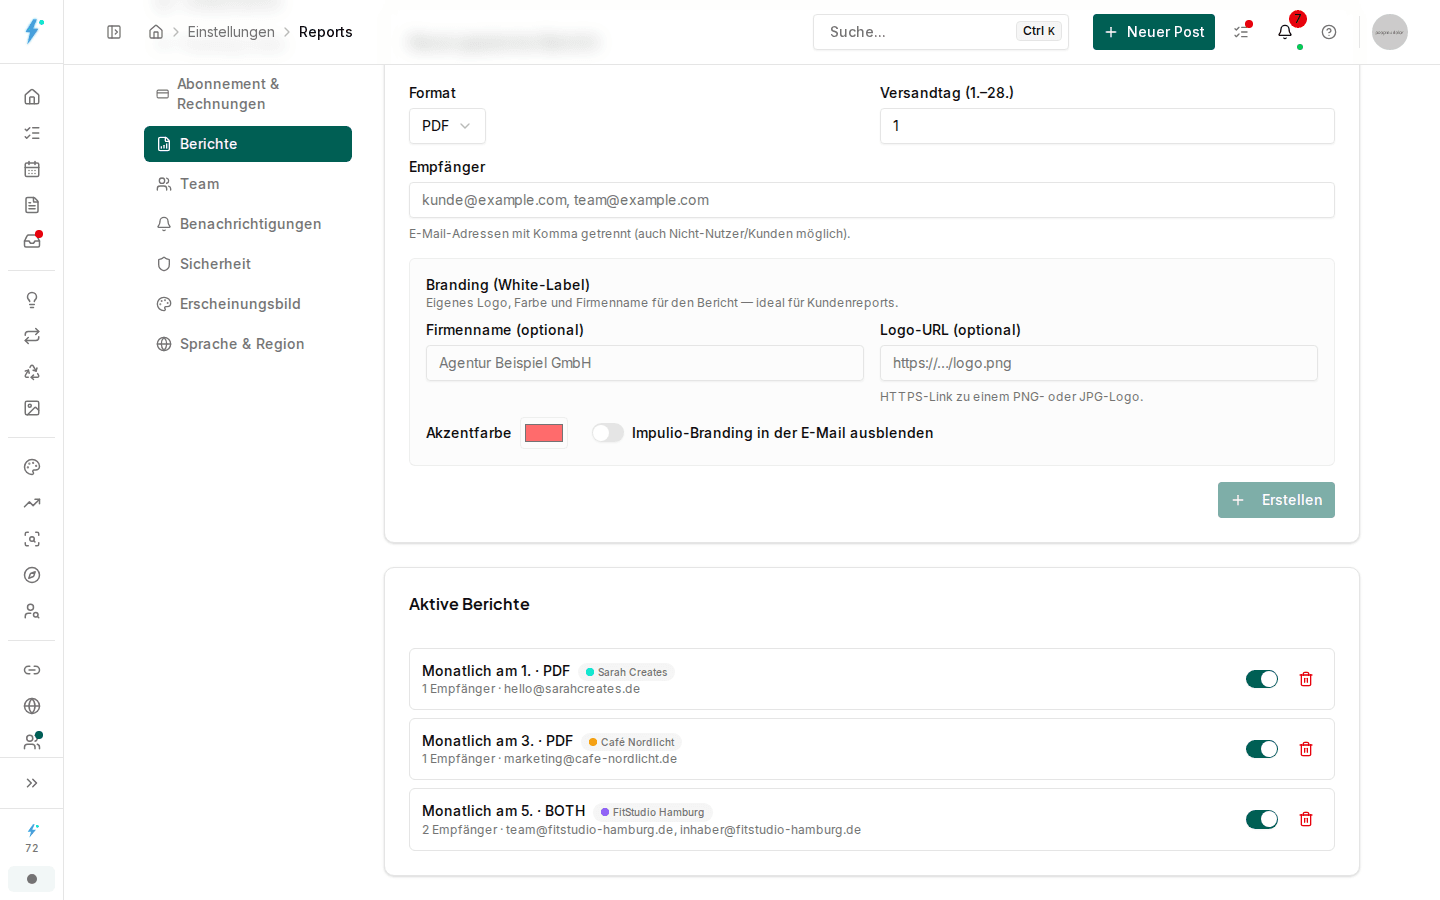This screenshot has width=1440, height=900.
Task: Open the Home icon in the left sidebar
Action: pyautogui.click(x=32, y=97)
